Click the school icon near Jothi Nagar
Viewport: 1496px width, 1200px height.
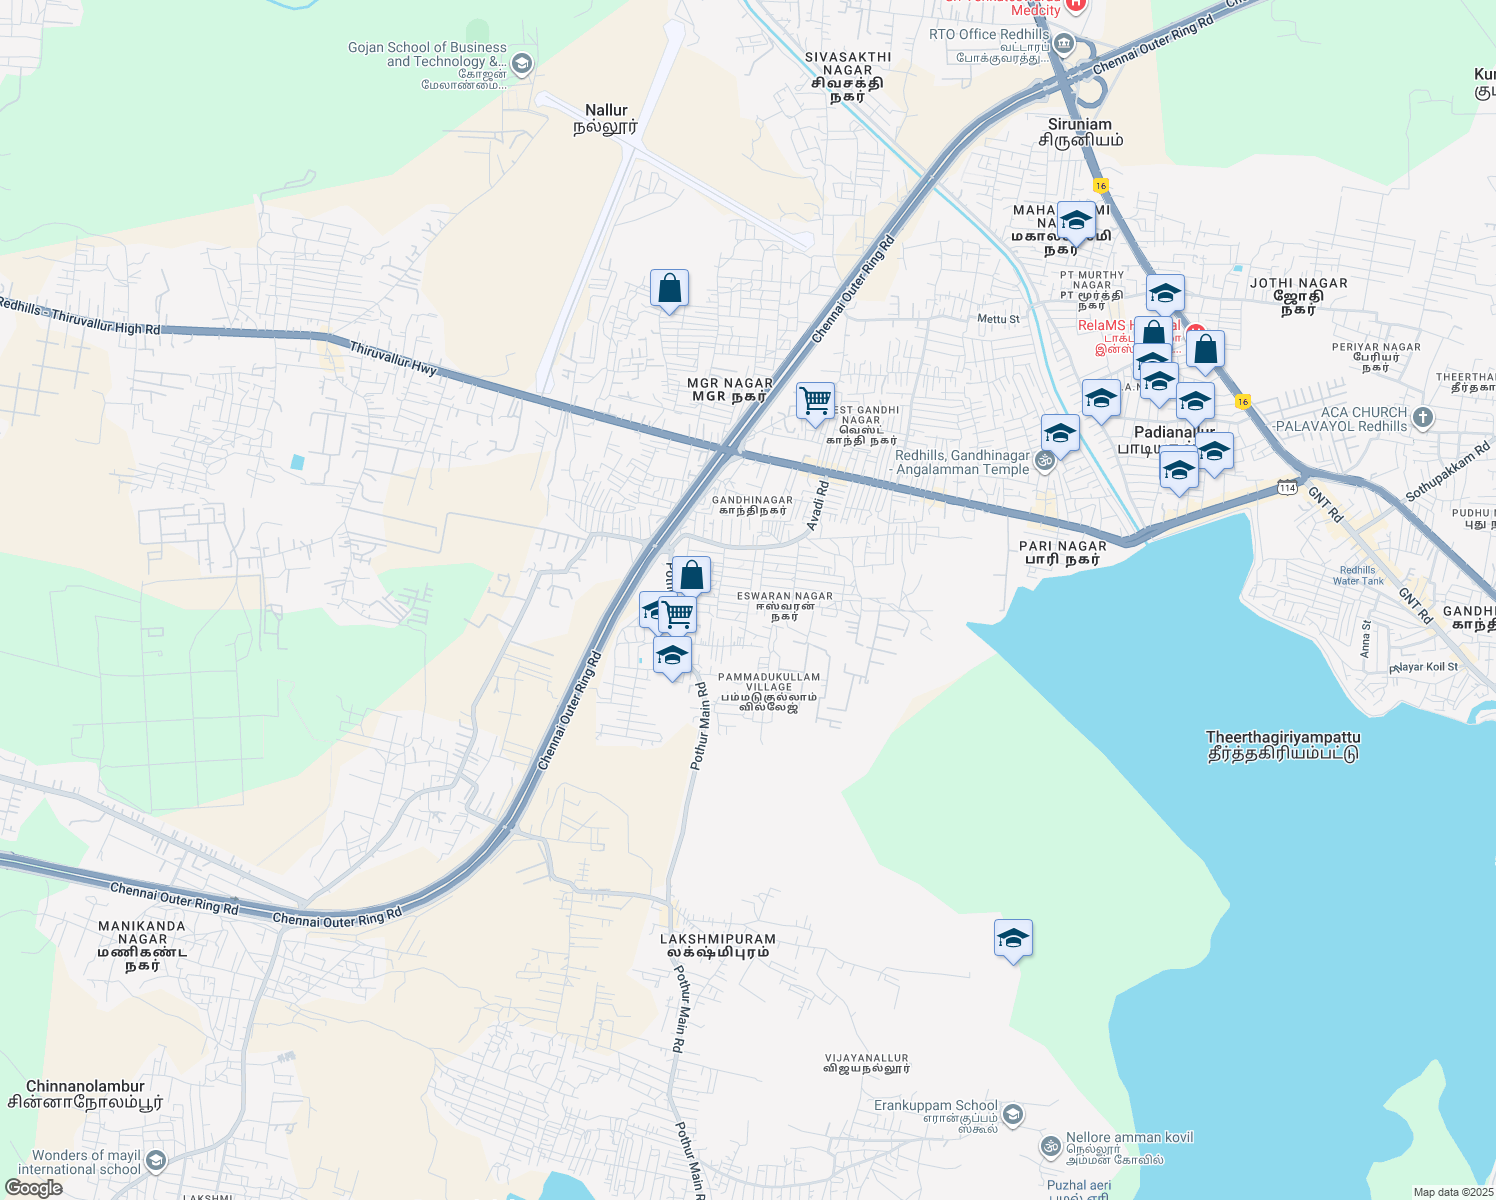(x=1165, y=292)
